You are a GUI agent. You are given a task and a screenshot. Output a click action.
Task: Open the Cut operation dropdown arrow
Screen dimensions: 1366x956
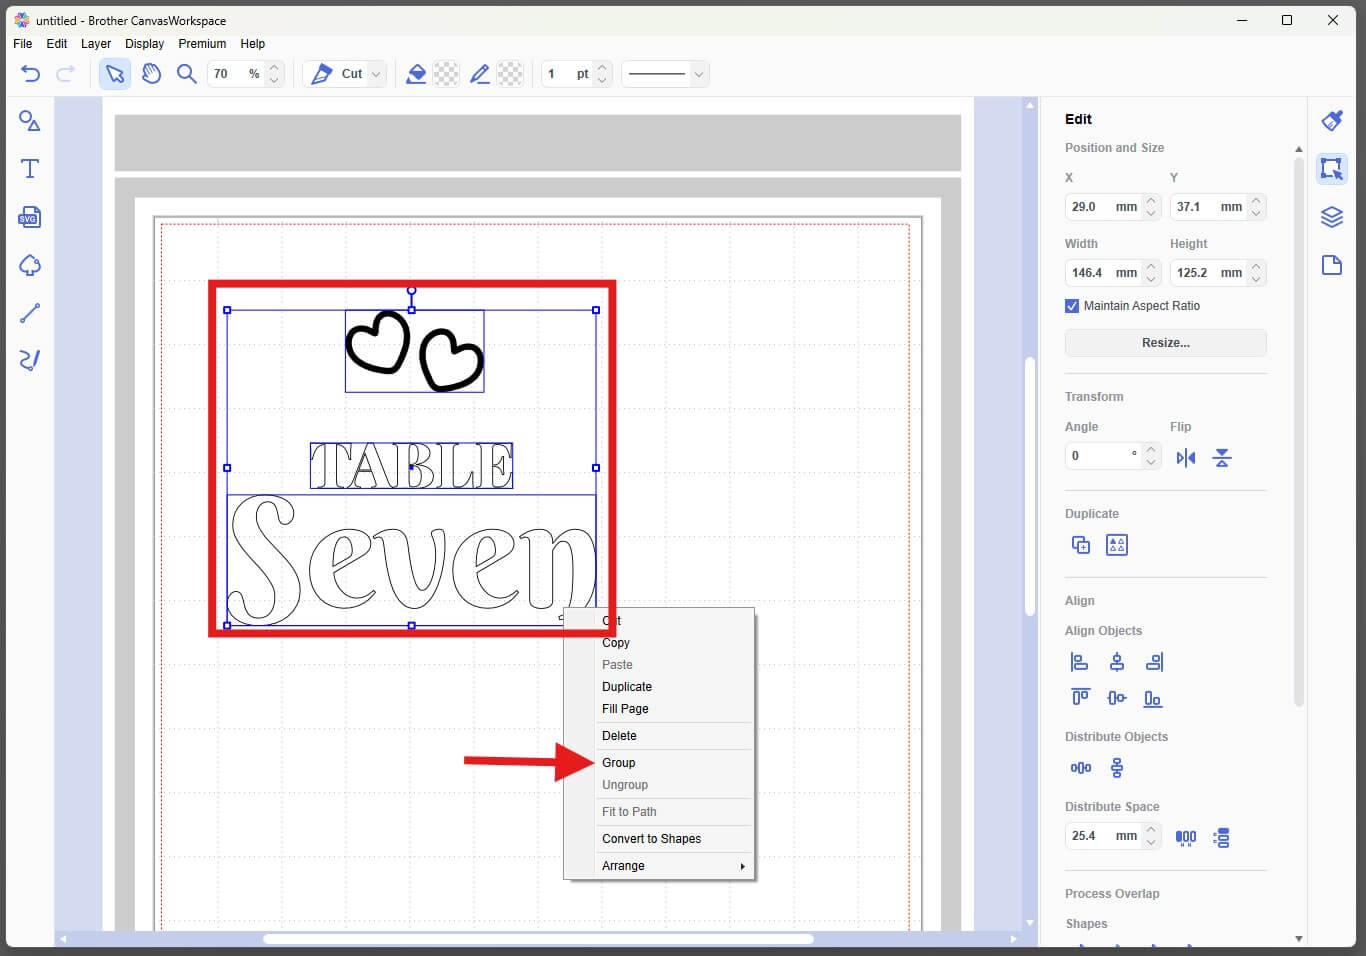coord(376,74)
